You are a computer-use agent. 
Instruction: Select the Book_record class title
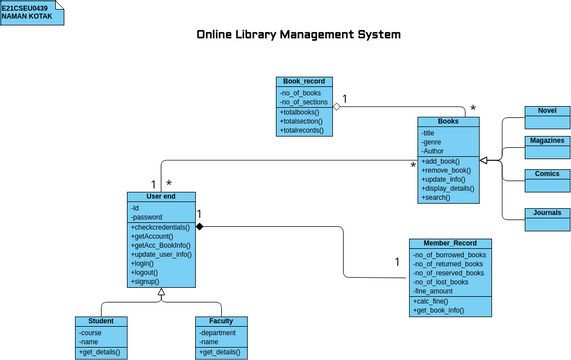tap(304, 81)
